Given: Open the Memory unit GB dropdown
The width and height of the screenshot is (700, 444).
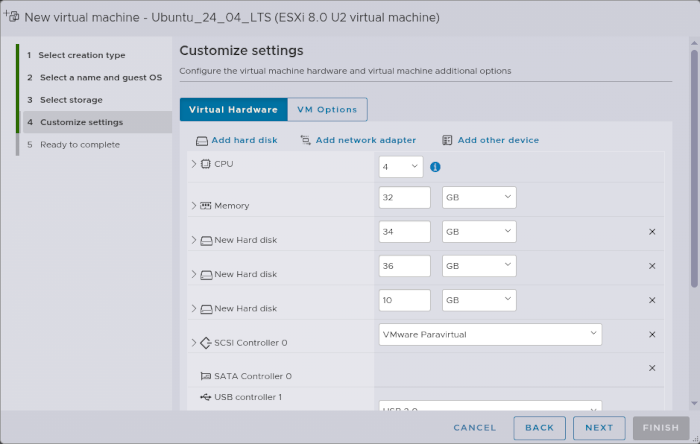Looking at the screenshot, I should (x=479, y=198).
